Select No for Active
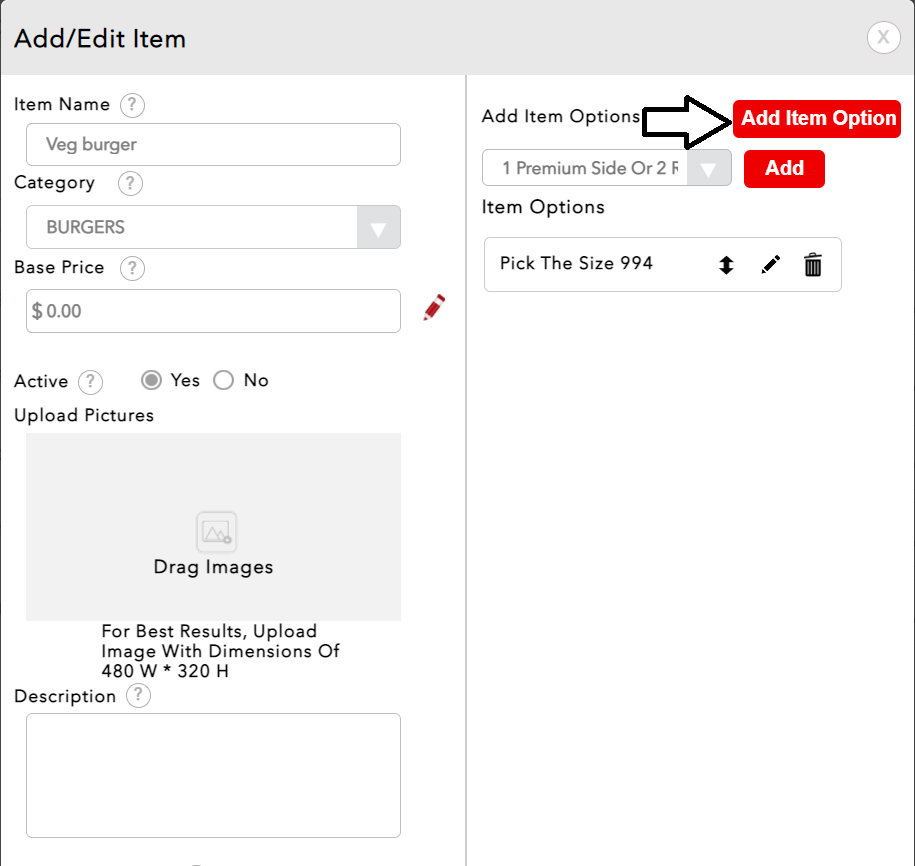This screenshot has height=866, width=915. pyautogui.click(x=224, y=380)
